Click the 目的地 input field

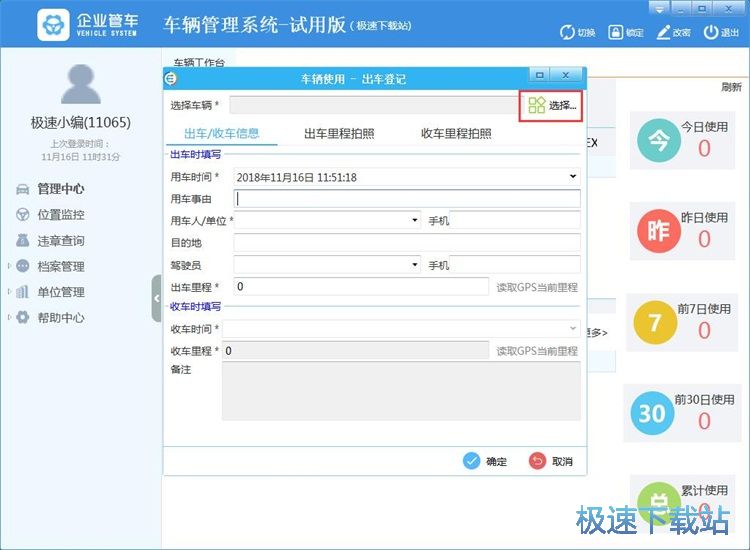click(x=407, y=242)
